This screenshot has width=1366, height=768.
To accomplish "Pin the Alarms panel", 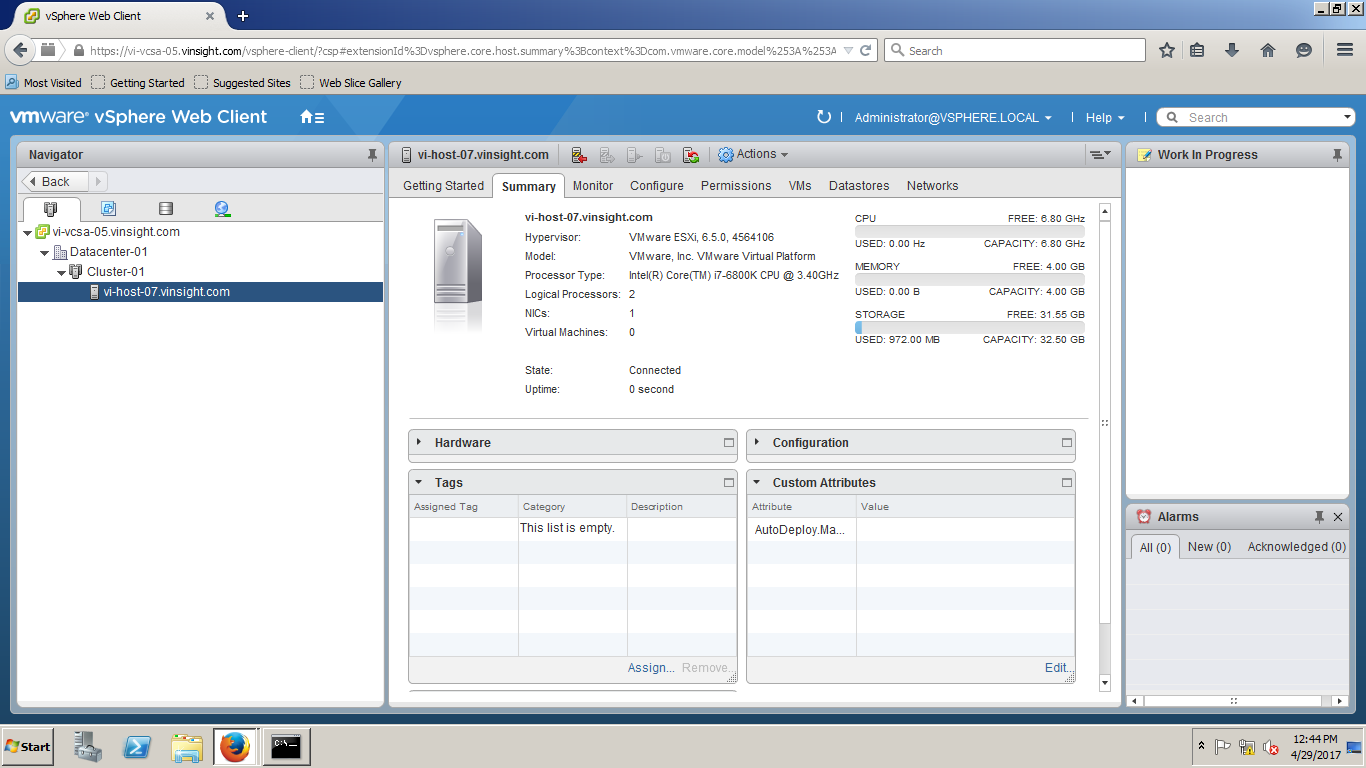I will pos(1319,517).
